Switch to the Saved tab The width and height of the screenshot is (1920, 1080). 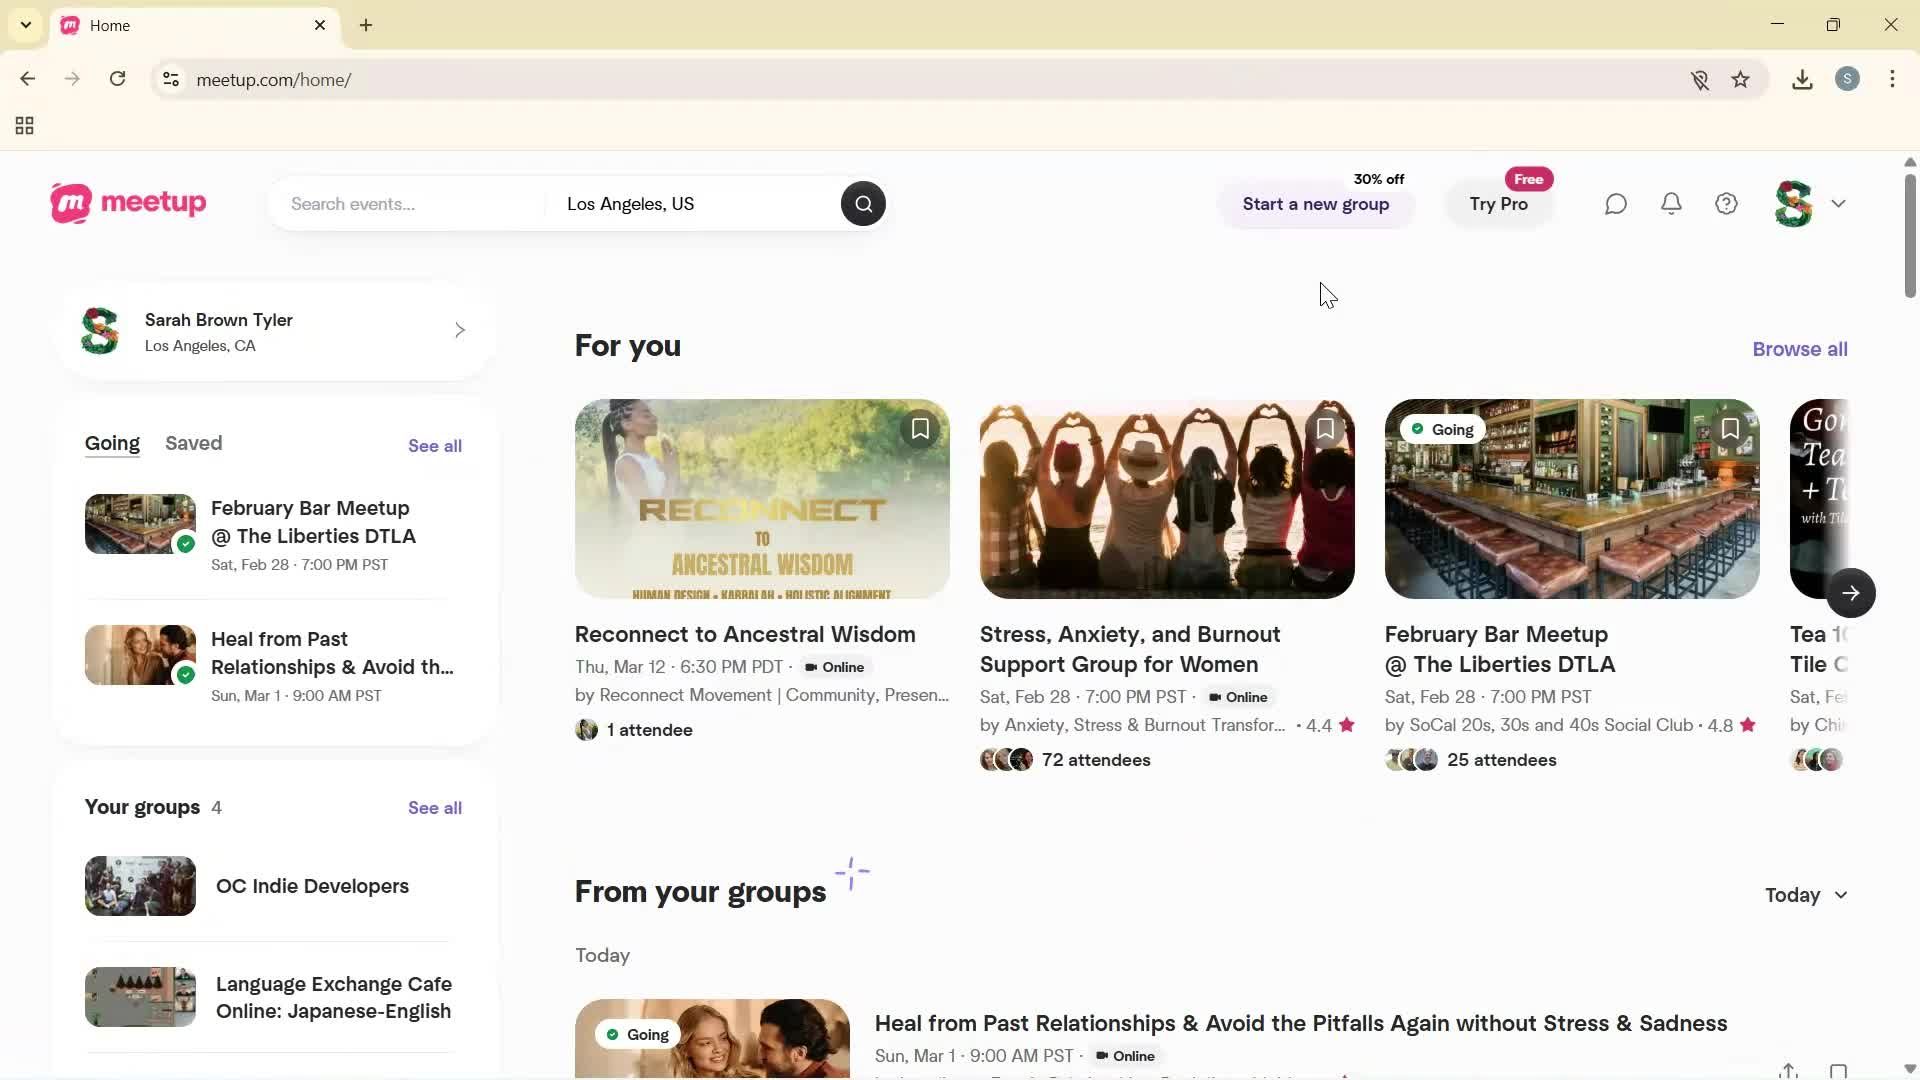tap(193, 443)
